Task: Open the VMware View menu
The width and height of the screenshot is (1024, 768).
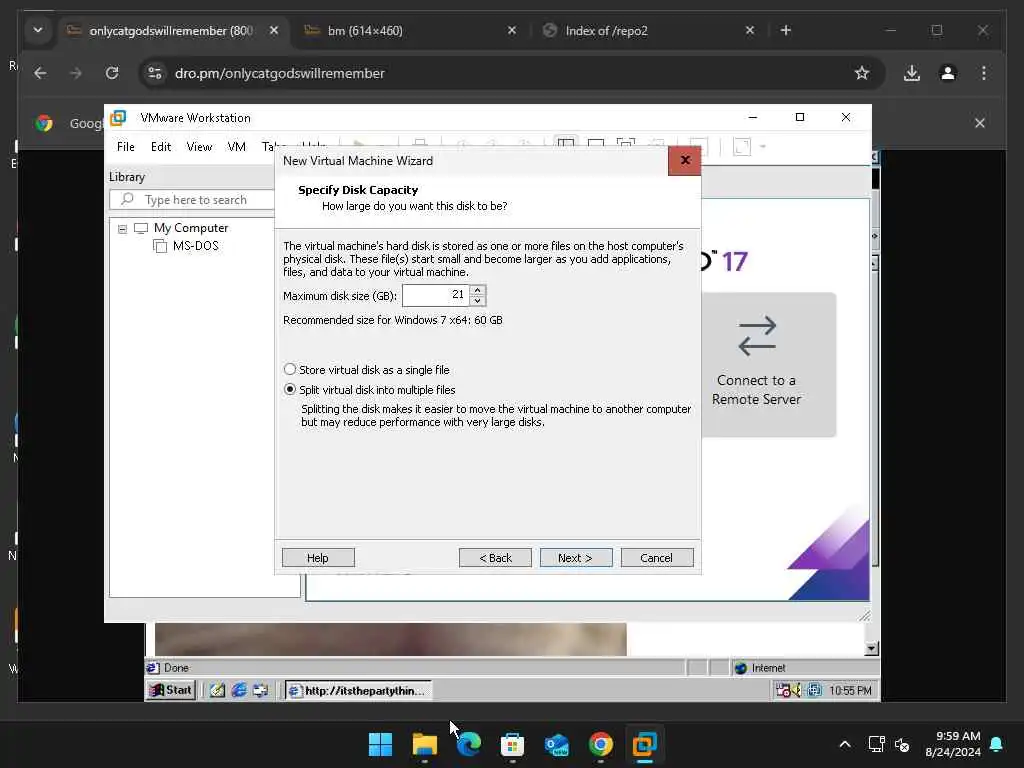Action: click(199, 147)
